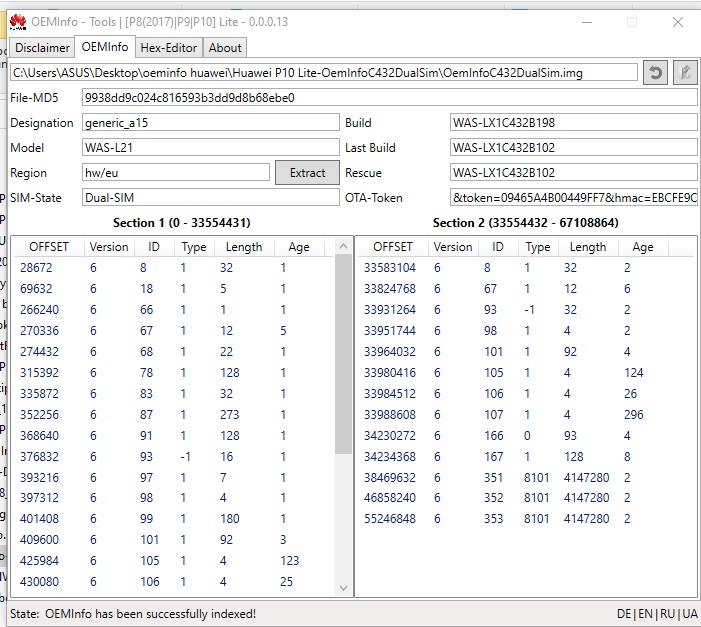Sort Section 1 by Length column header
Viewport: 701px width, 627px height.
tap(244, 247)
